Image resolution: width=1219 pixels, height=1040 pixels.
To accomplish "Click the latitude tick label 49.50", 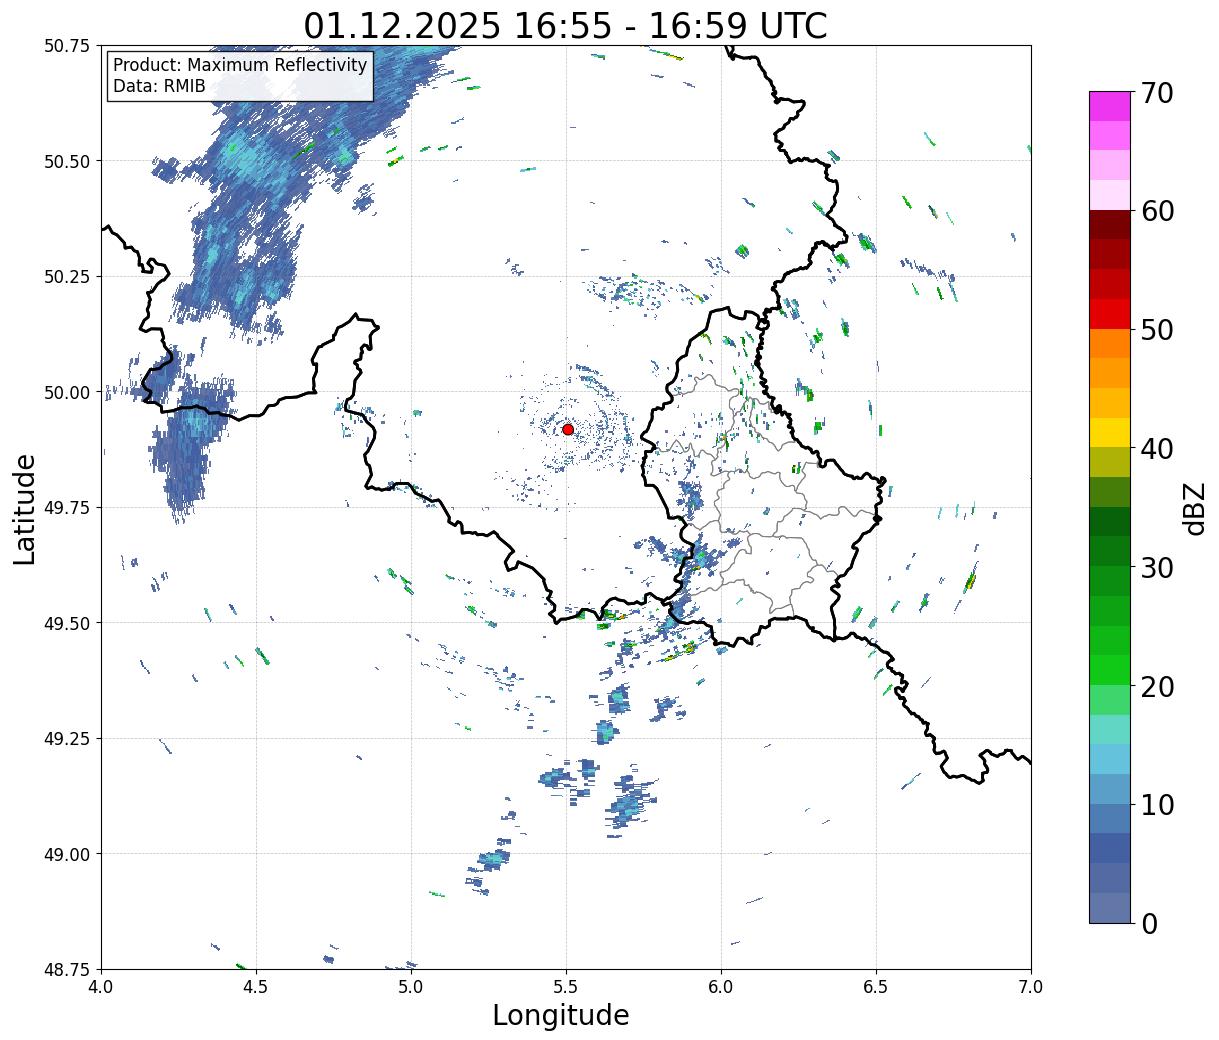I will 67,623.
